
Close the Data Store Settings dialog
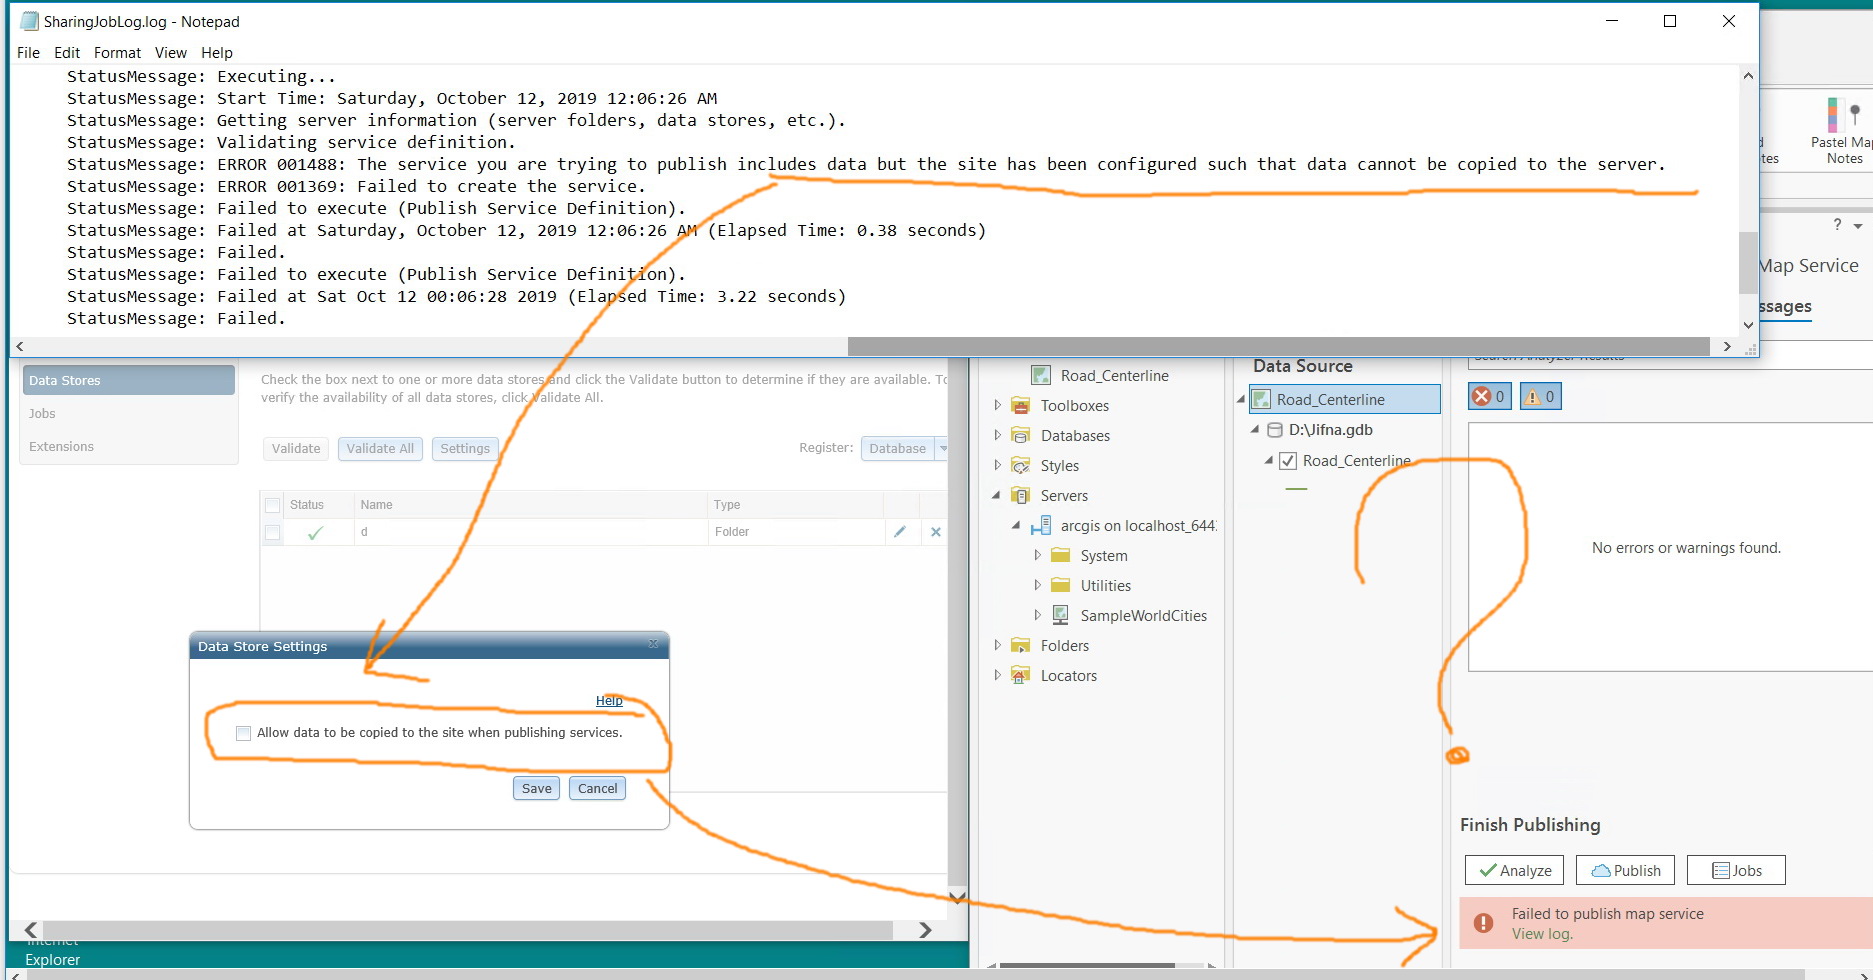click(653, 644)
